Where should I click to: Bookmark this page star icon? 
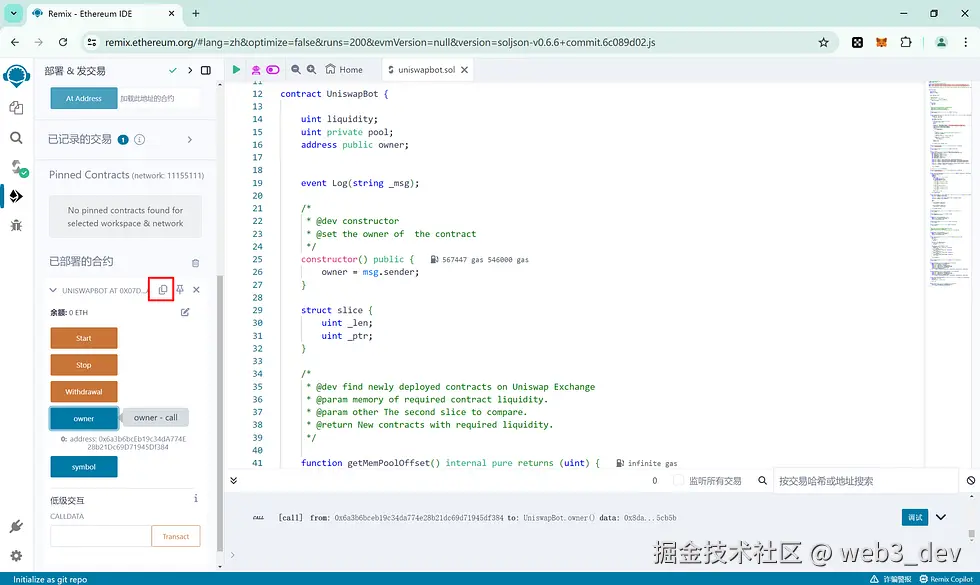coord(824,42)
